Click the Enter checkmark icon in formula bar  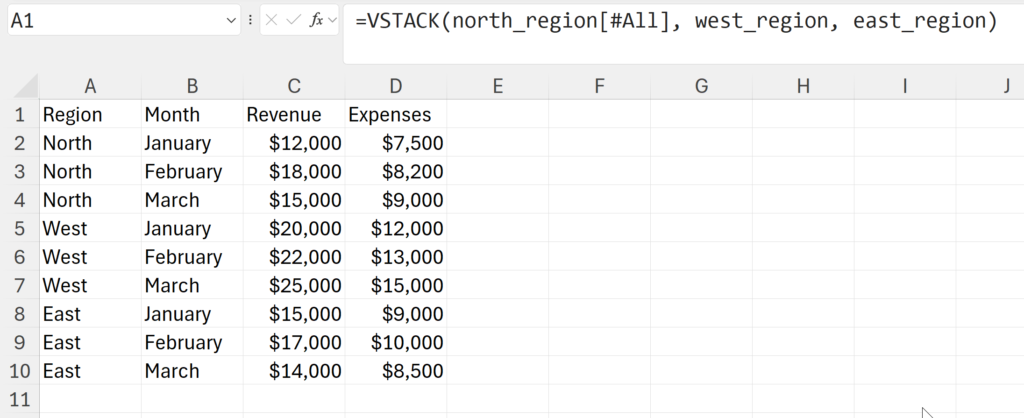click(x=294, y=21)
